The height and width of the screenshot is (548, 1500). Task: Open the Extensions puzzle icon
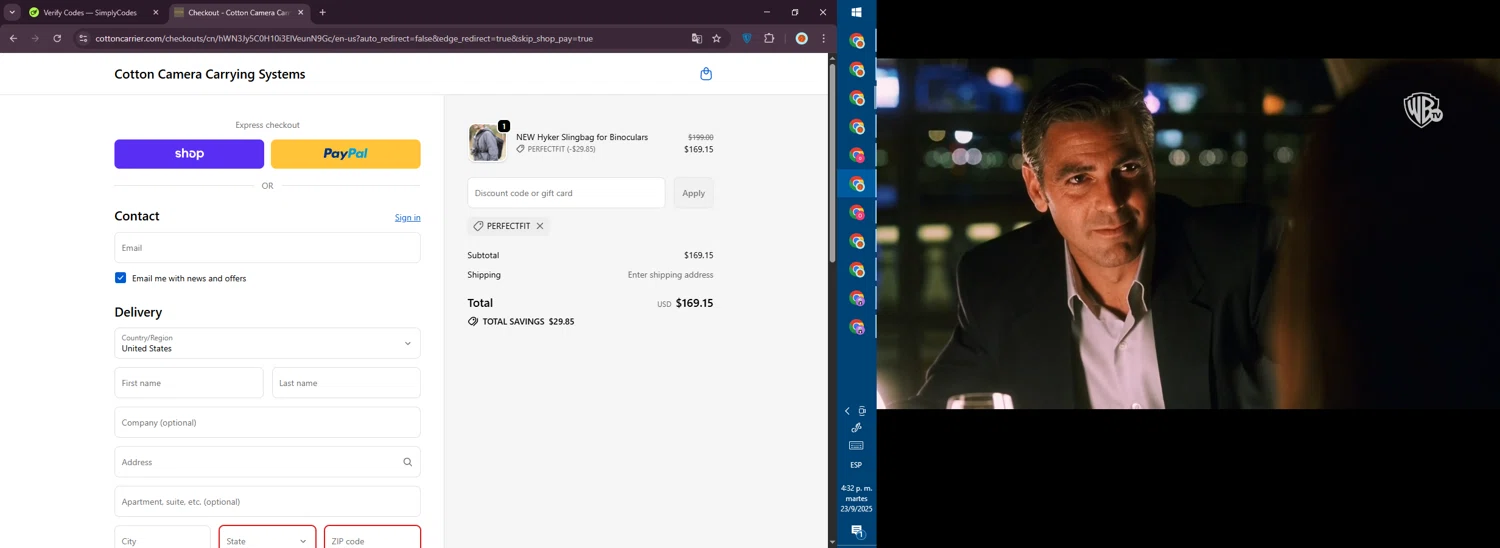click(x=769, y=39)
